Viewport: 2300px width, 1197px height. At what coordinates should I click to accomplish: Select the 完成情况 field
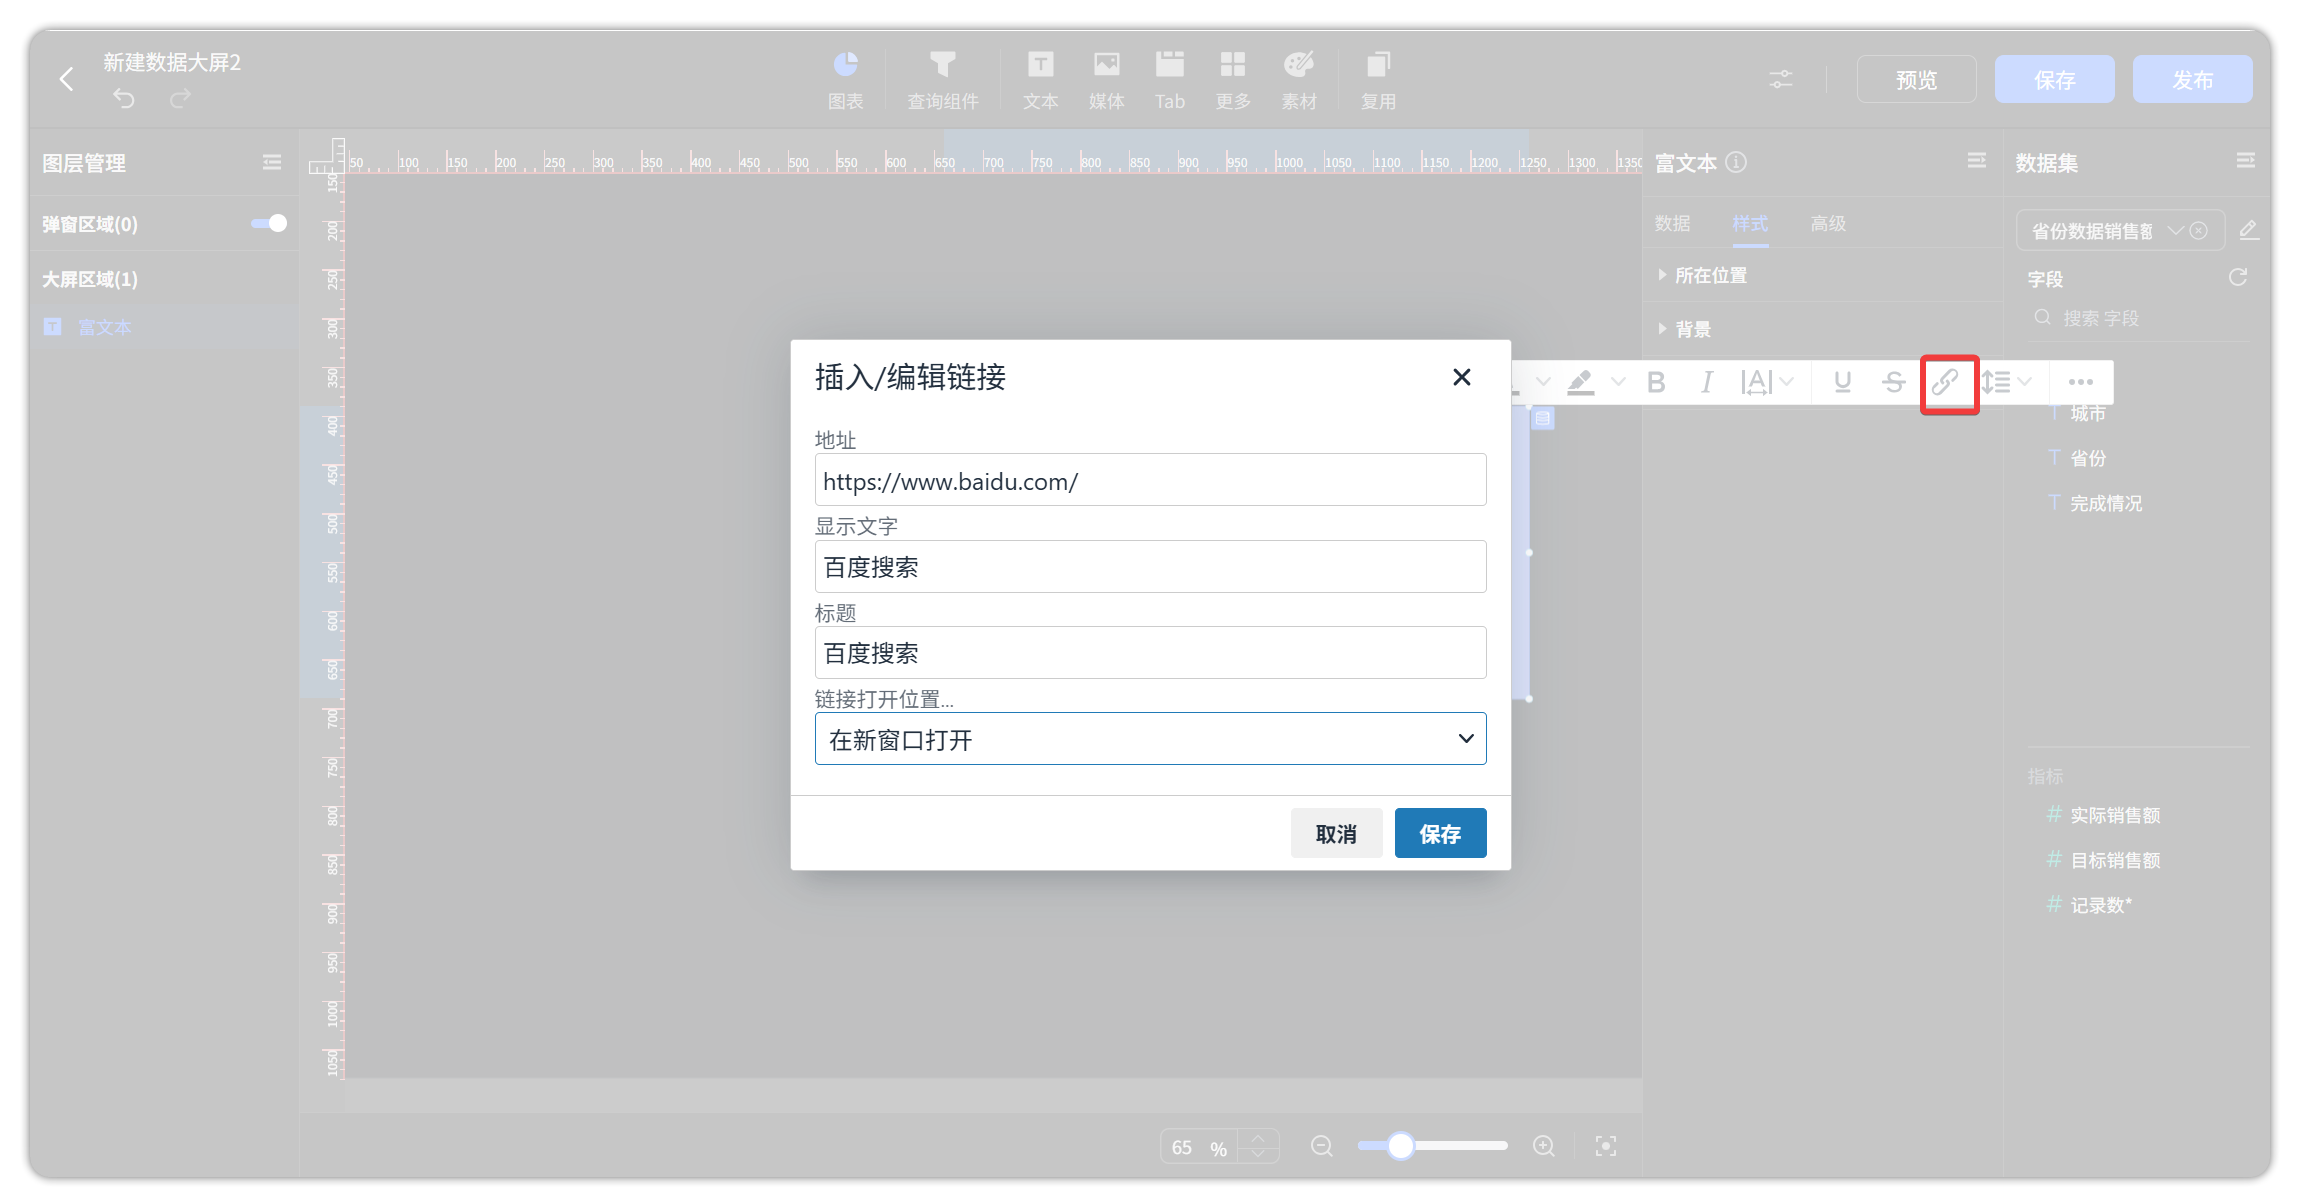(x=2105, y=503)
